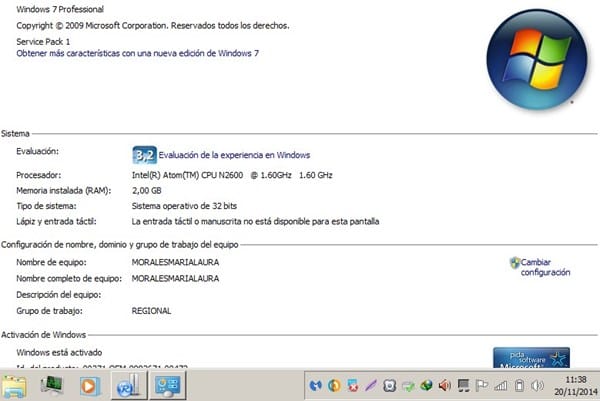Launch Windows Media Player from taskbar
The width and height of the screenshot is (600, 401).
(90, 386)
